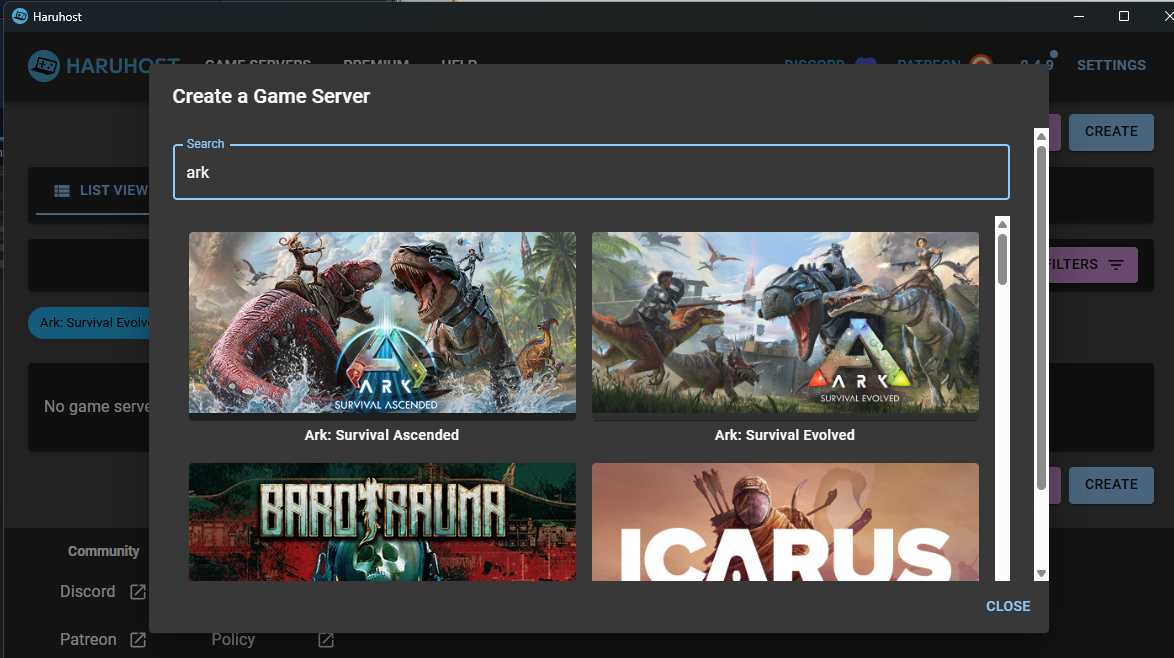Viewport: 1174px width, 658px height.
Task: Maximize the Haruhost window
Action: tap(1124, 16)
